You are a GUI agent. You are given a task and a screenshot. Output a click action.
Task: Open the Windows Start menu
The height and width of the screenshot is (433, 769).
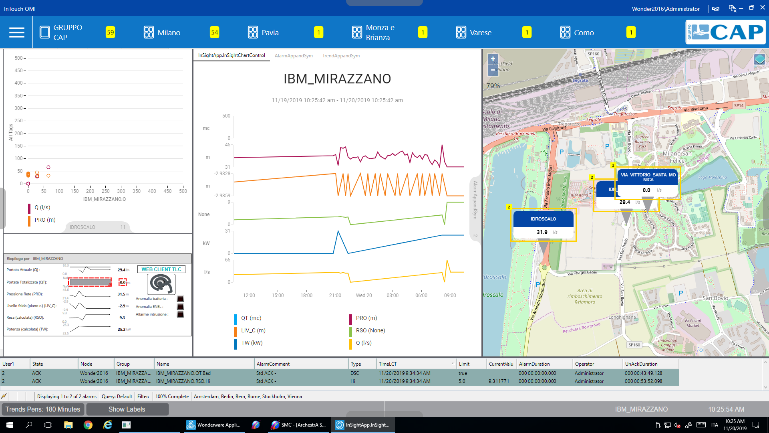(x=9, y=425)
